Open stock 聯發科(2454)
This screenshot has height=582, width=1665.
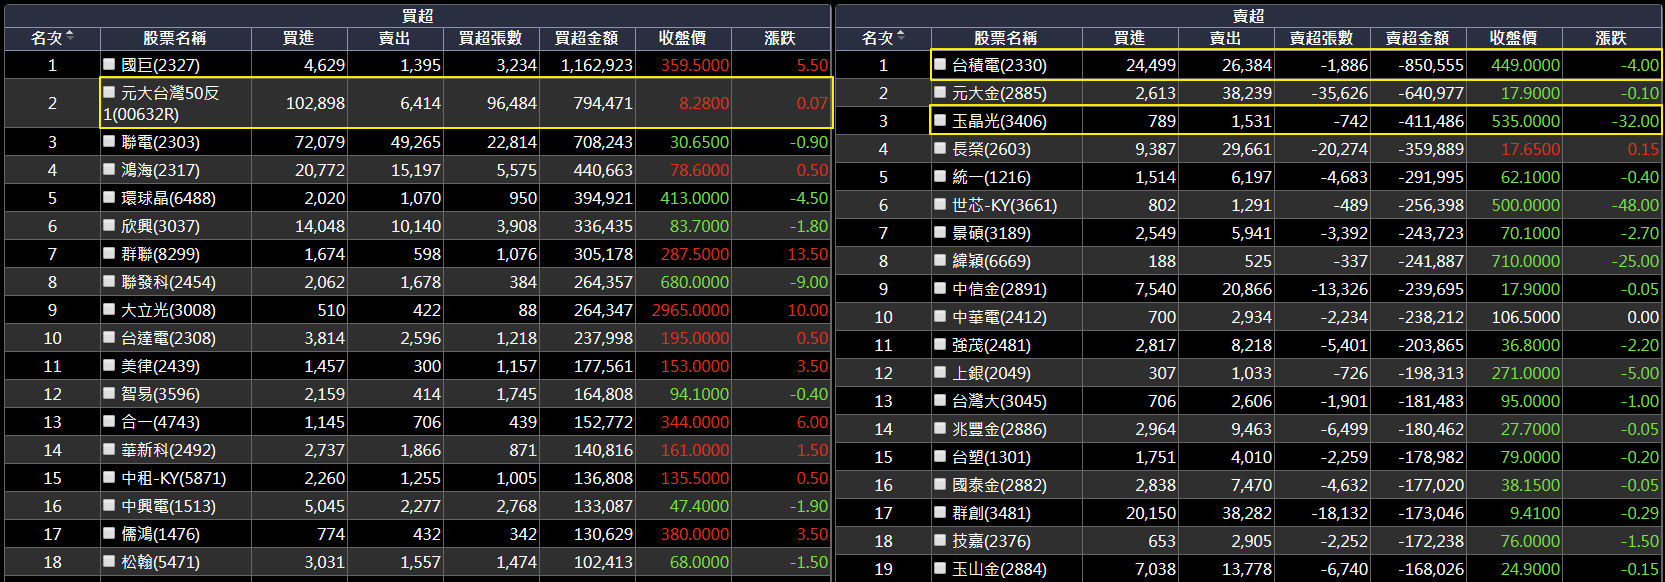[168, 282]
